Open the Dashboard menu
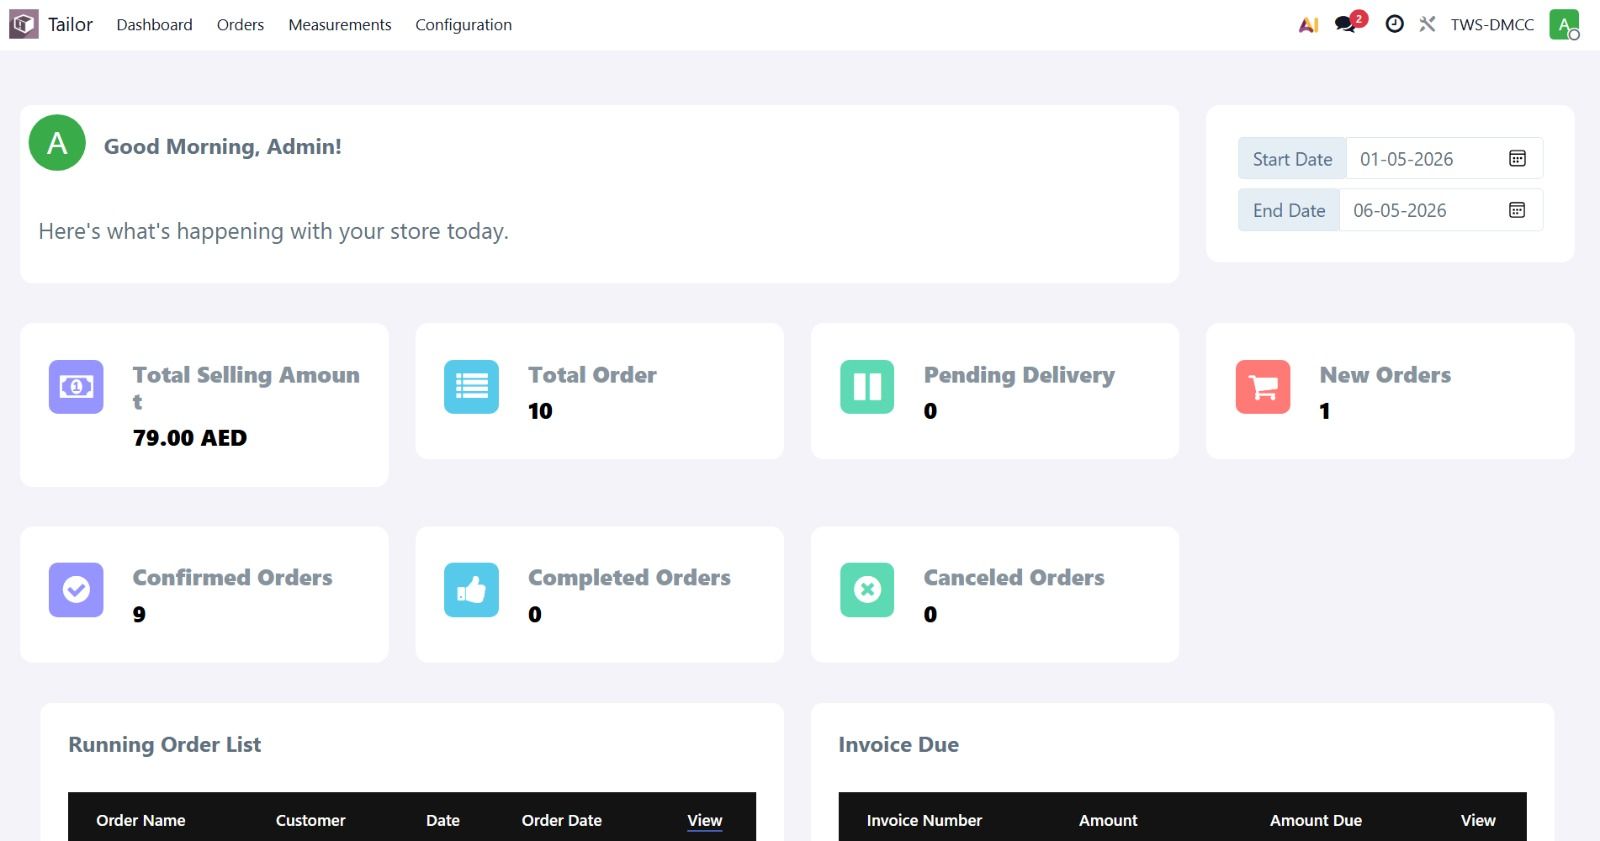The height and width of the screenshot is (841, 1600). tap(154, 25)
